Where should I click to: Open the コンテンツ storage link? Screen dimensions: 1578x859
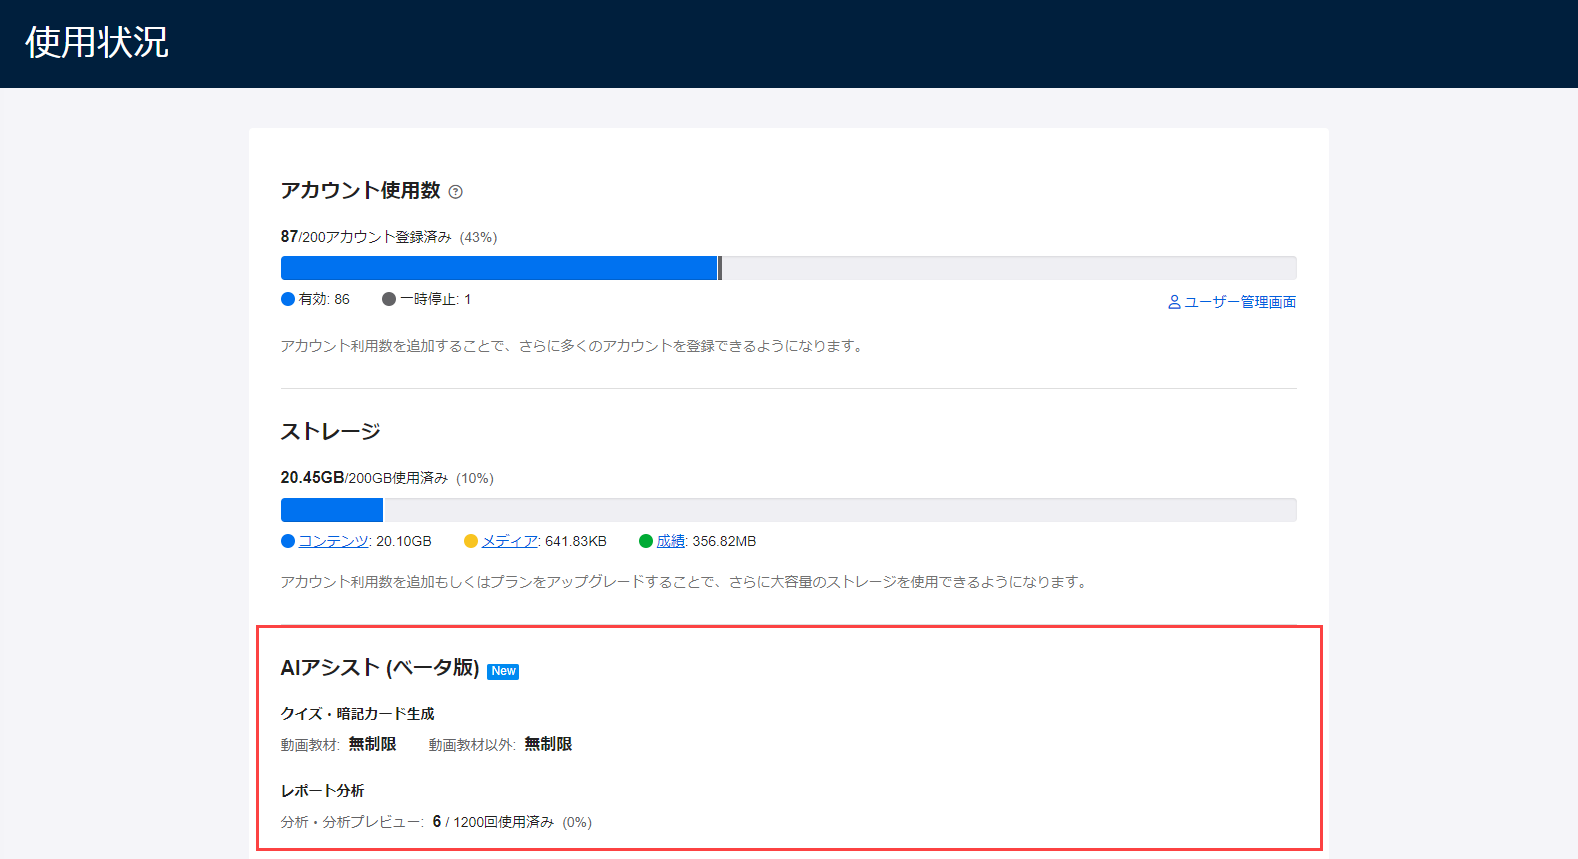click(x=334, y=541)
